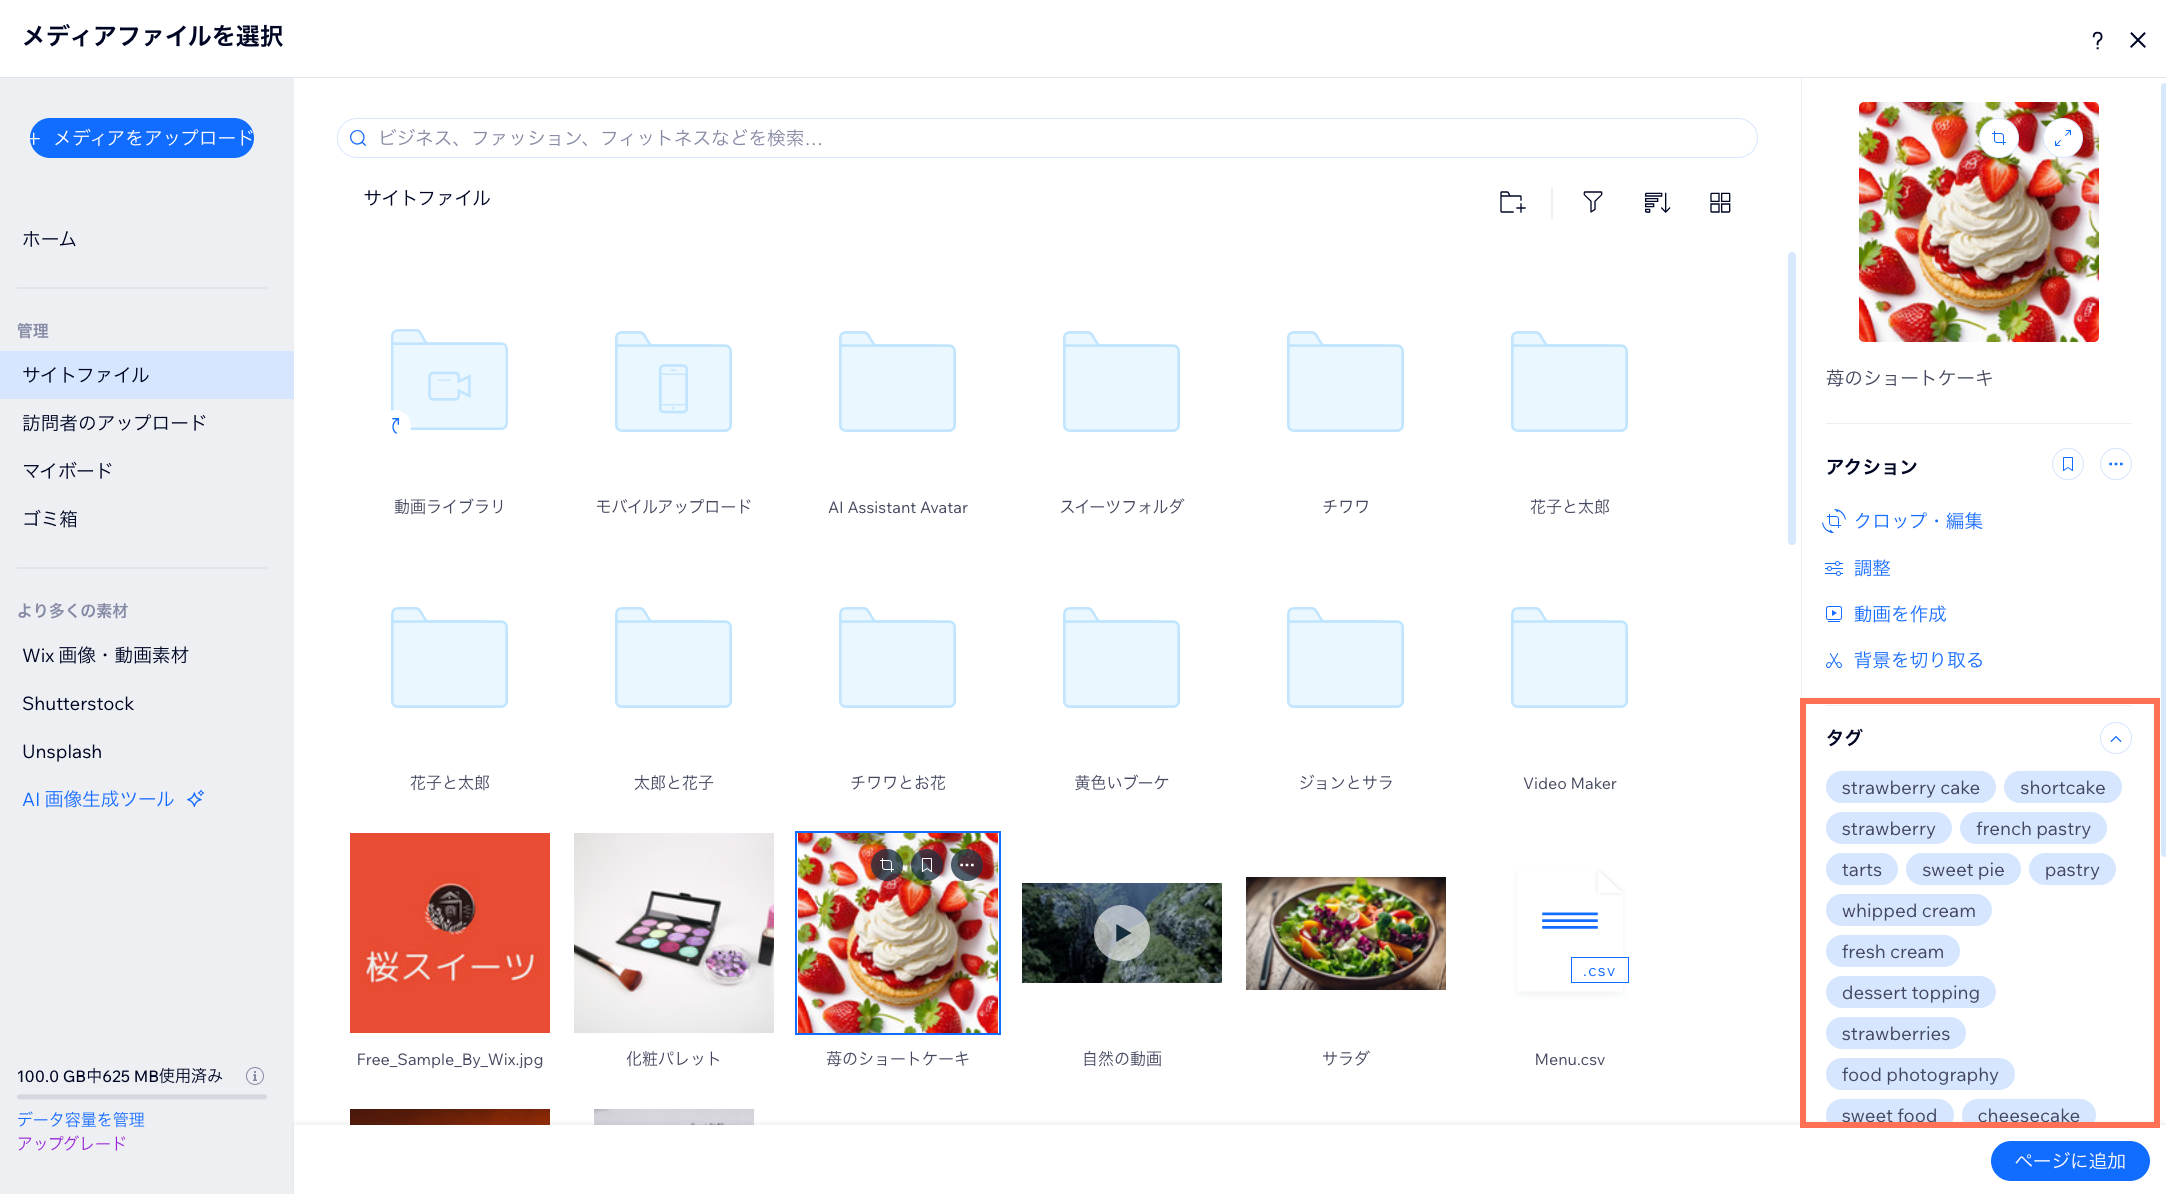
Task: Click the crop icon on the preview image
Action: point(1999,139)
